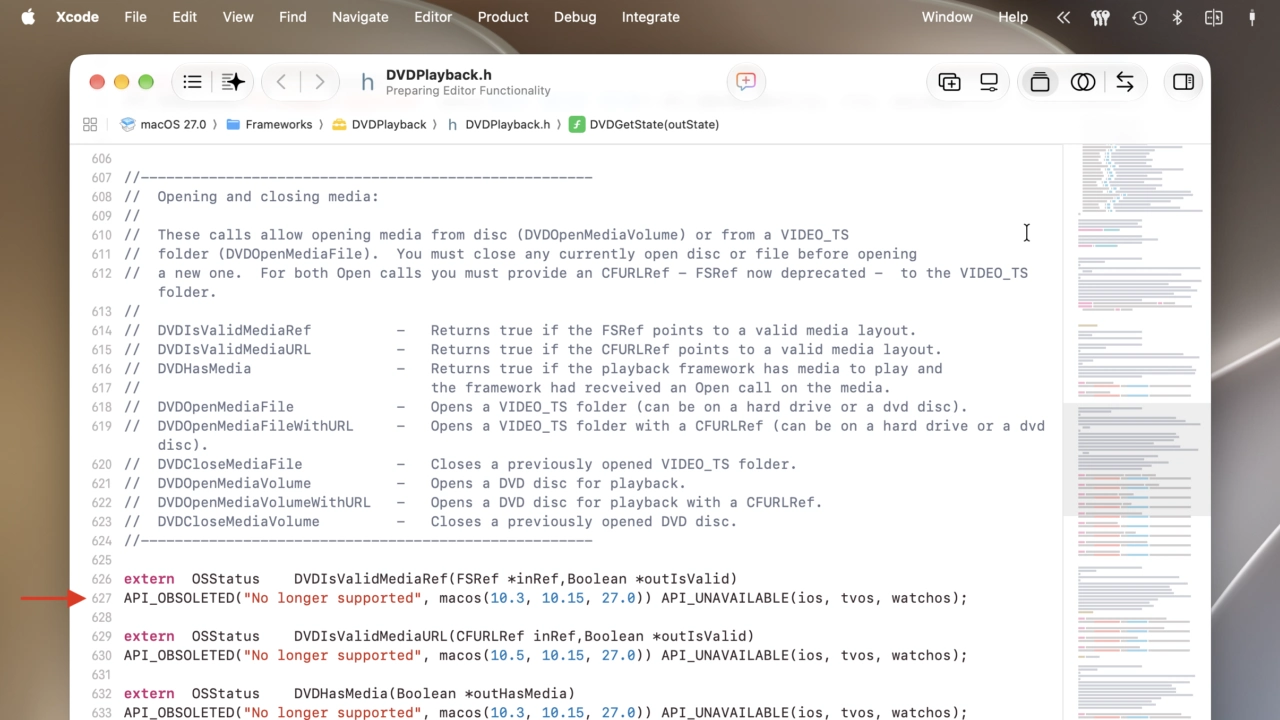Click the rightmost menu bar status icon
1280x720 pixels.
pyautogui.click(x=1252, y=17)
